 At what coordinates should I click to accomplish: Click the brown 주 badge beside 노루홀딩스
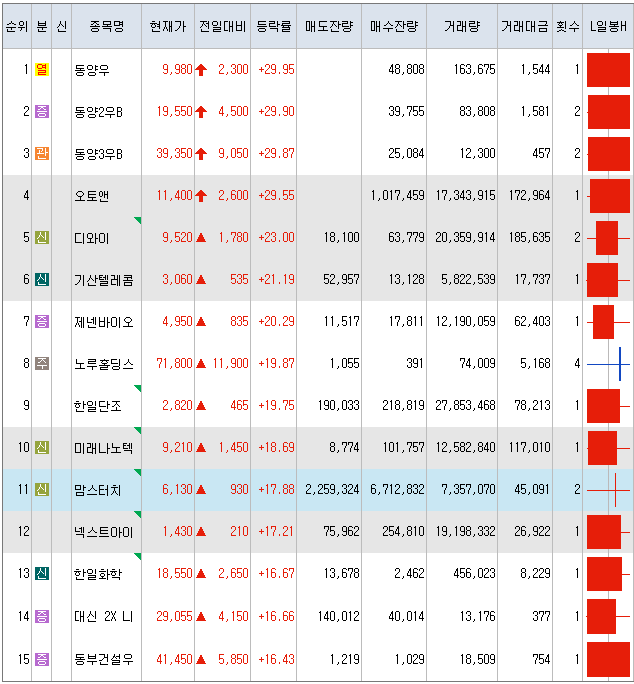click(41, 363)
